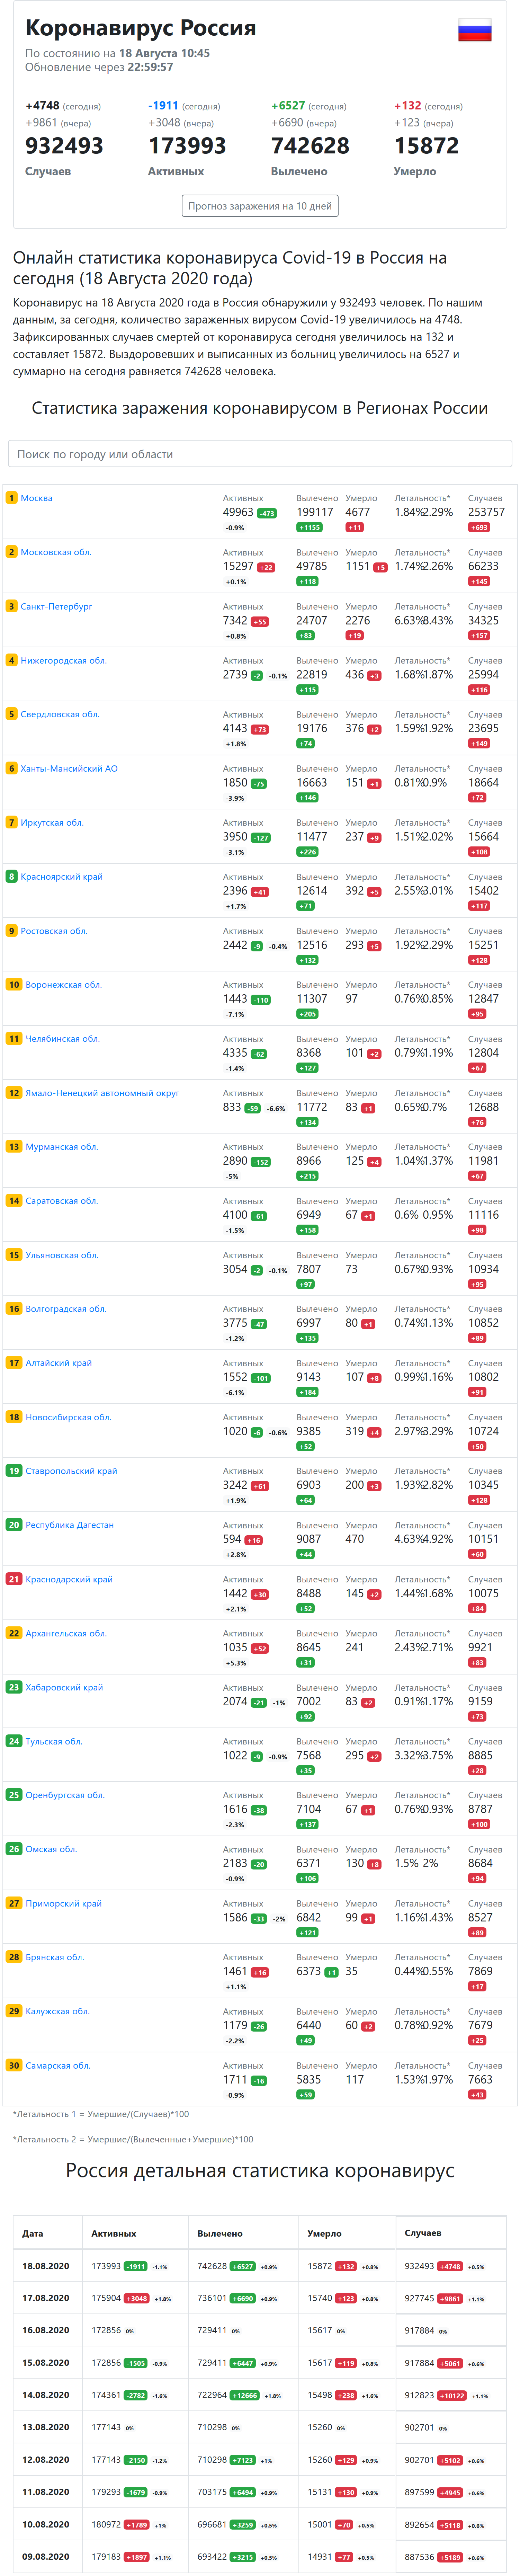Viewport: 520px width, 2576px height.
Task: Focus the city or region search field
Action: coord(260,454)
